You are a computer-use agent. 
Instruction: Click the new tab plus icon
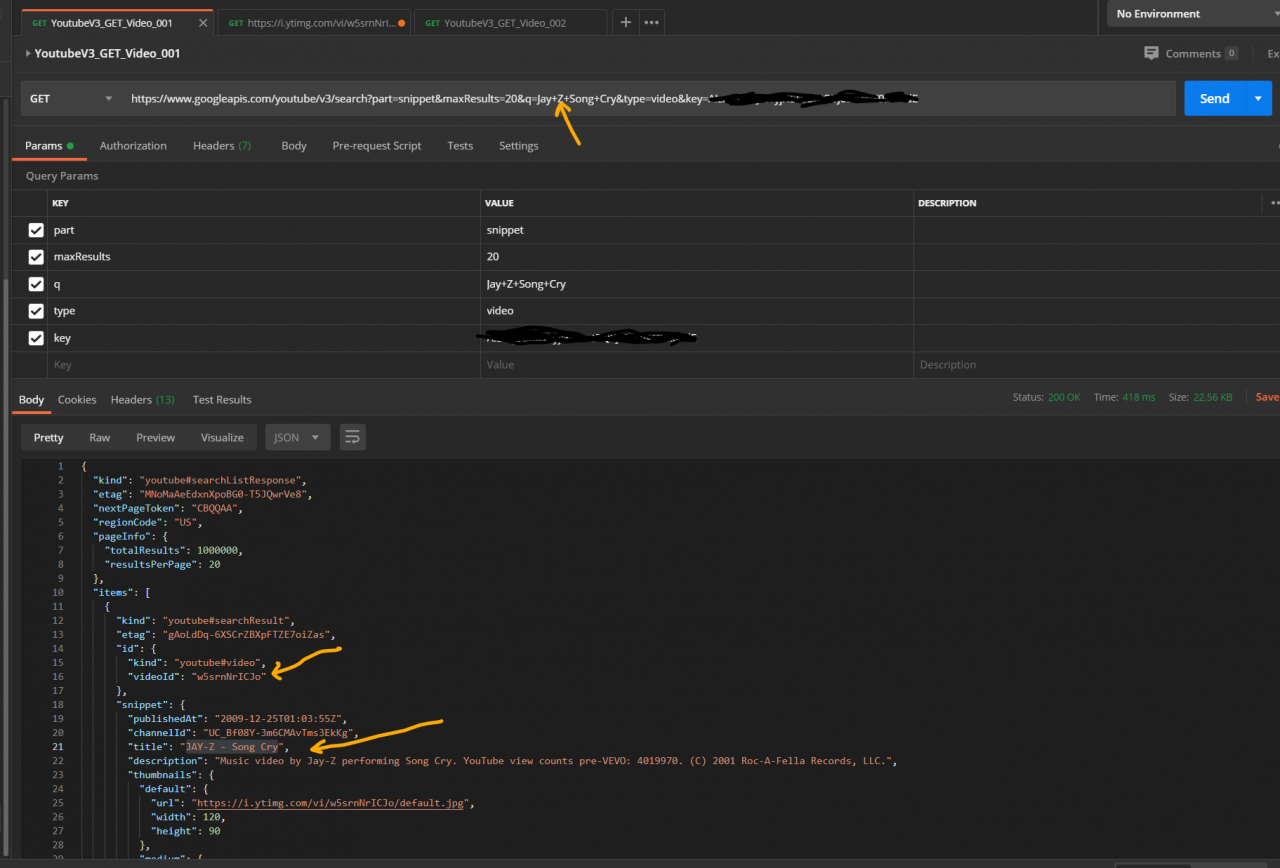click(x=626, y=22)
